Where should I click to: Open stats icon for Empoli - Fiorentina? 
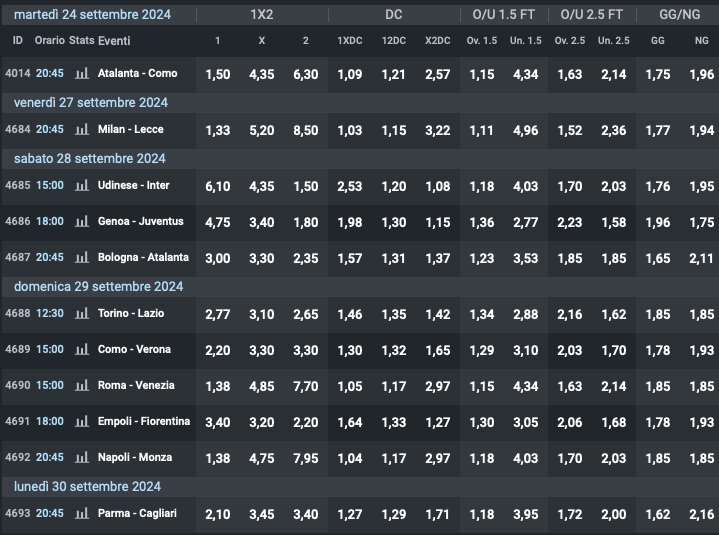[x=82, y=421]
